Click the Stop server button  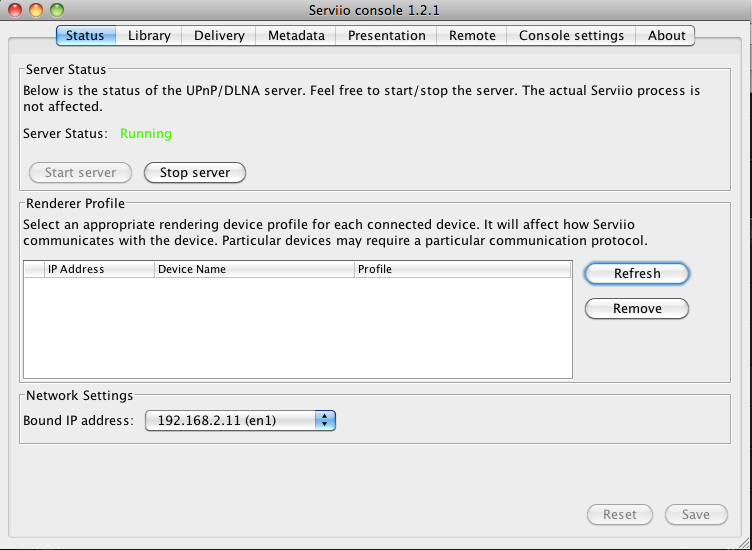195,172
